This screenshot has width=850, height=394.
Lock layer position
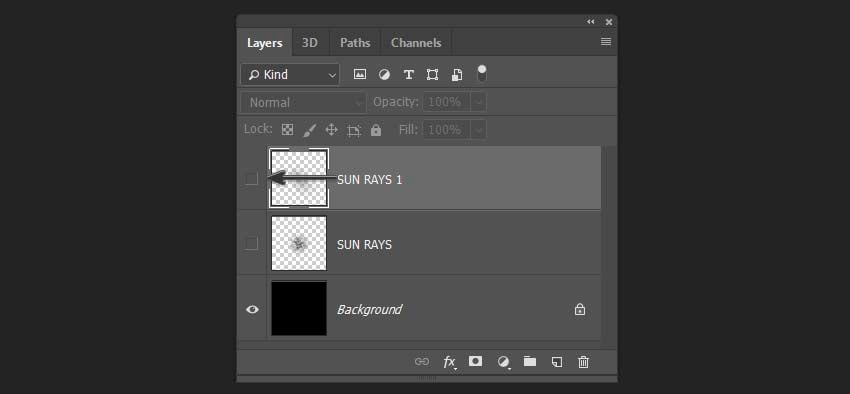tap(331, 130)
